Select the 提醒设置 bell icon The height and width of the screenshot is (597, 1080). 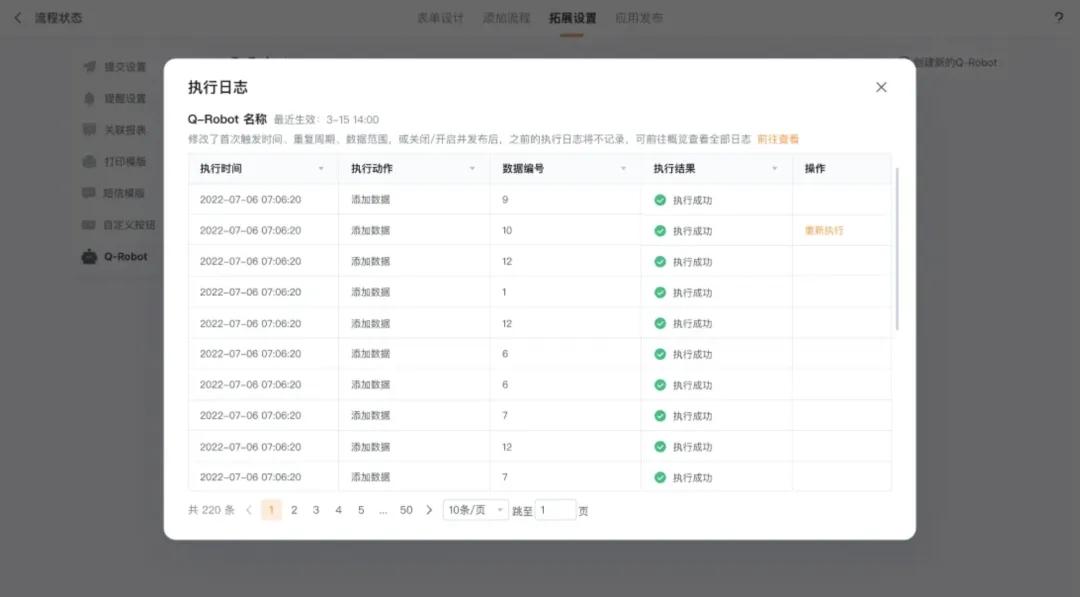[x=90, y=98]
